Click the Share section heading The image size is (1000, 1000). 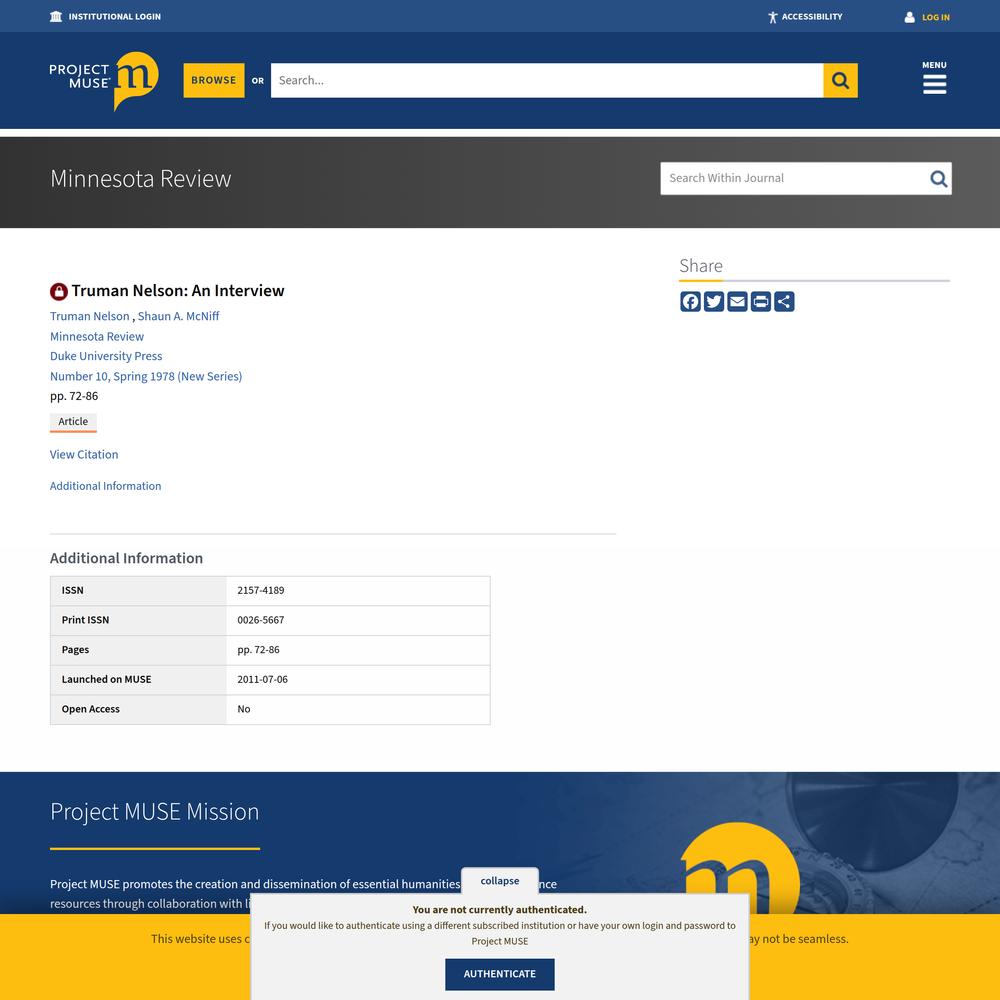[x=701, y=266]
